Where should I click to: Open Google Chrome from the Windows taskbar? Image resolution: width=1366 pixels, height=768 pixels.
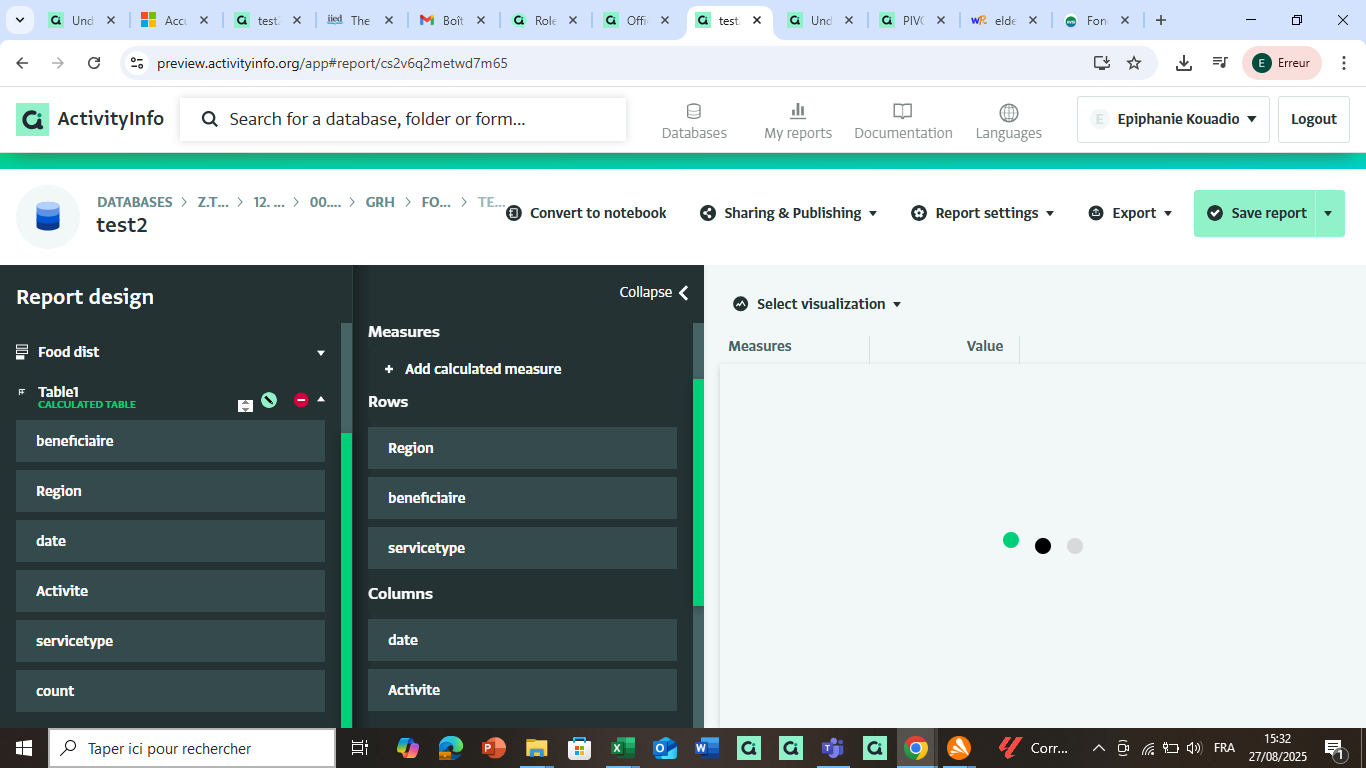(915, 748)
